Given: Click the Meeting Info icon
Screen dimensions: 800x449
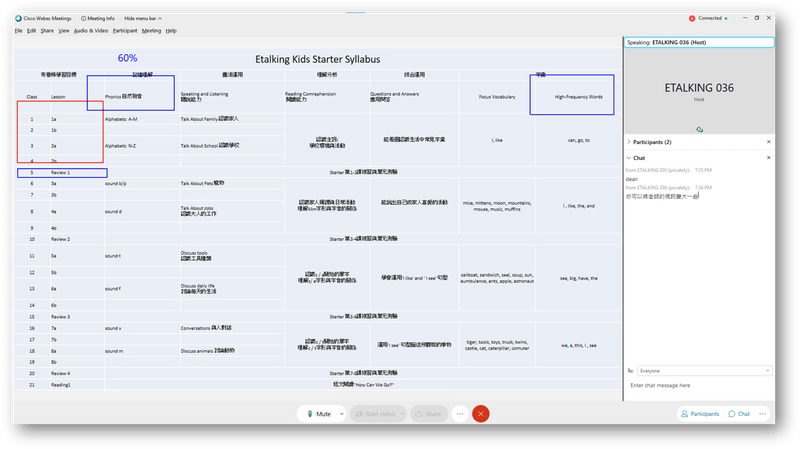Looking at the screenshot, I should [x=83, y=18].
